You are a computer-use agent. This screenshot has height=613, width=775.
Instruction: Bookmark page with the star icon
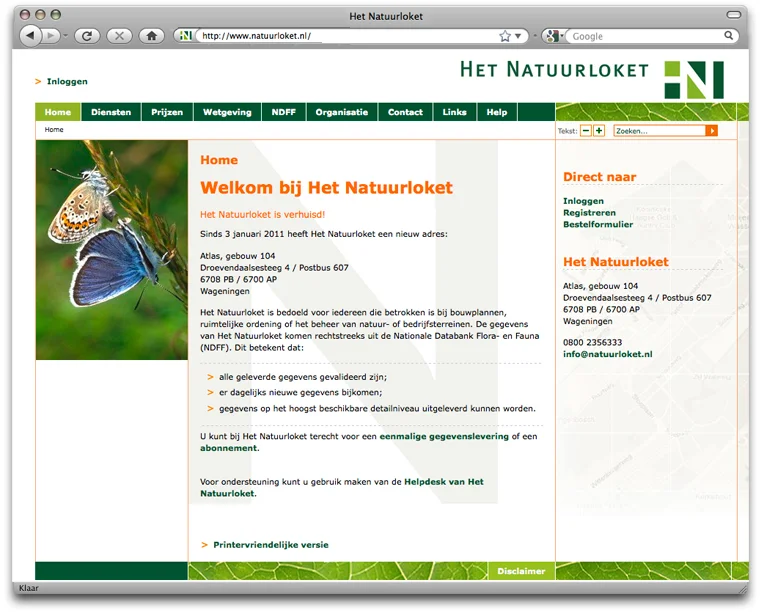[x=505, y=36]
